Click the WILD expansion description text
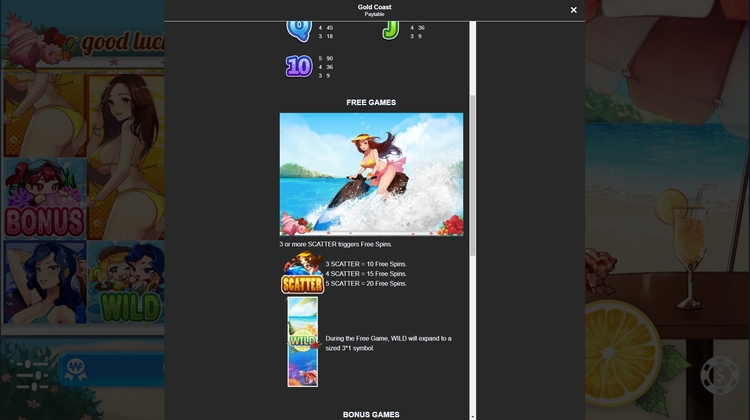750x420 pixels. point(388,343)
